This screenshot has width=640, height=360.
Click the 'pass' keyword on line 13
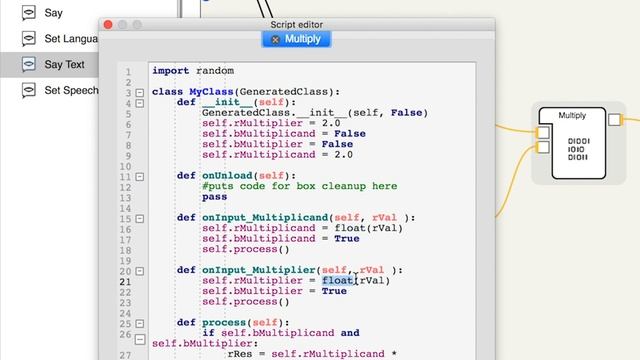point(214,197)
